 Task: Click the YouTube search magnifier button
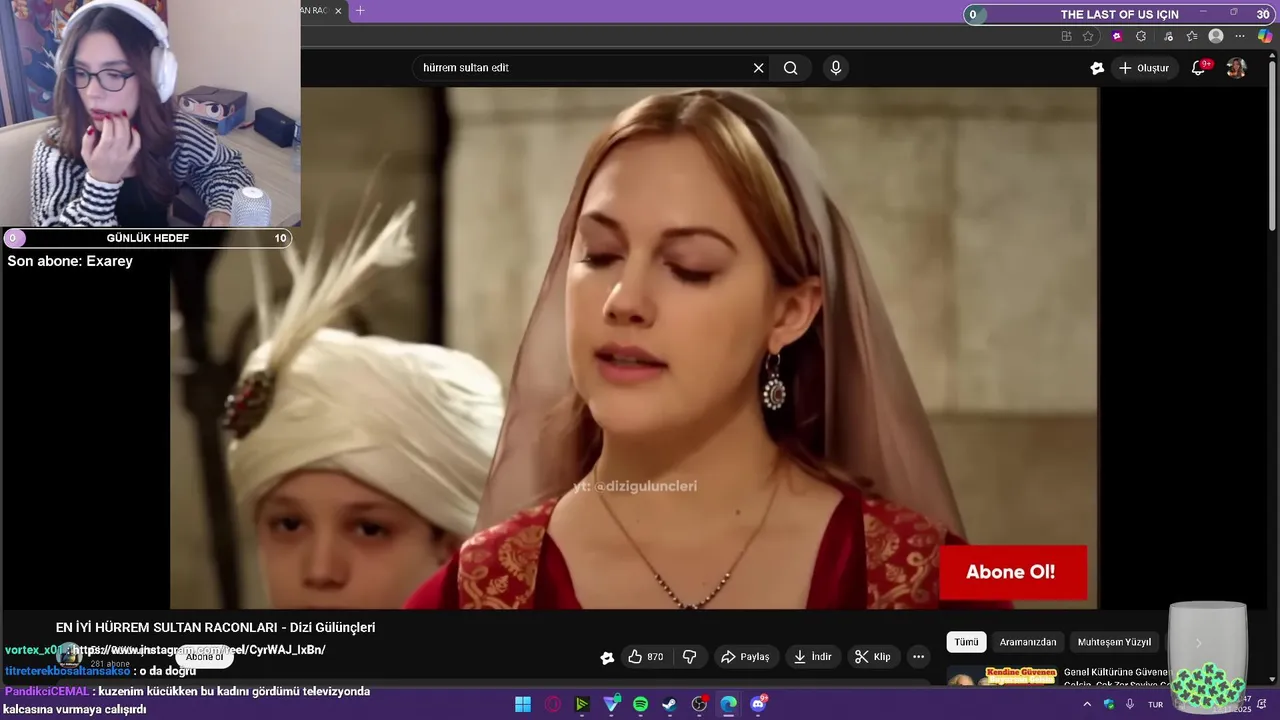(x=791, y=68)
